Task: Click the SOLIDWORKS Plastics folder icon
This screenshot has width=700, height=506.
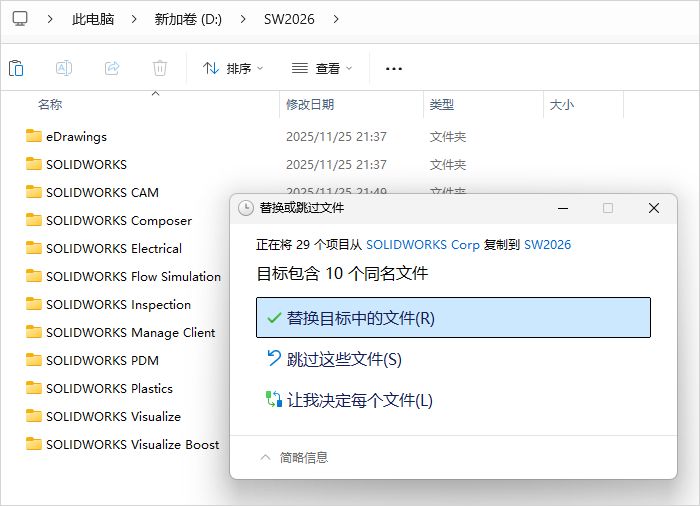Action: (x=34, y=388)
